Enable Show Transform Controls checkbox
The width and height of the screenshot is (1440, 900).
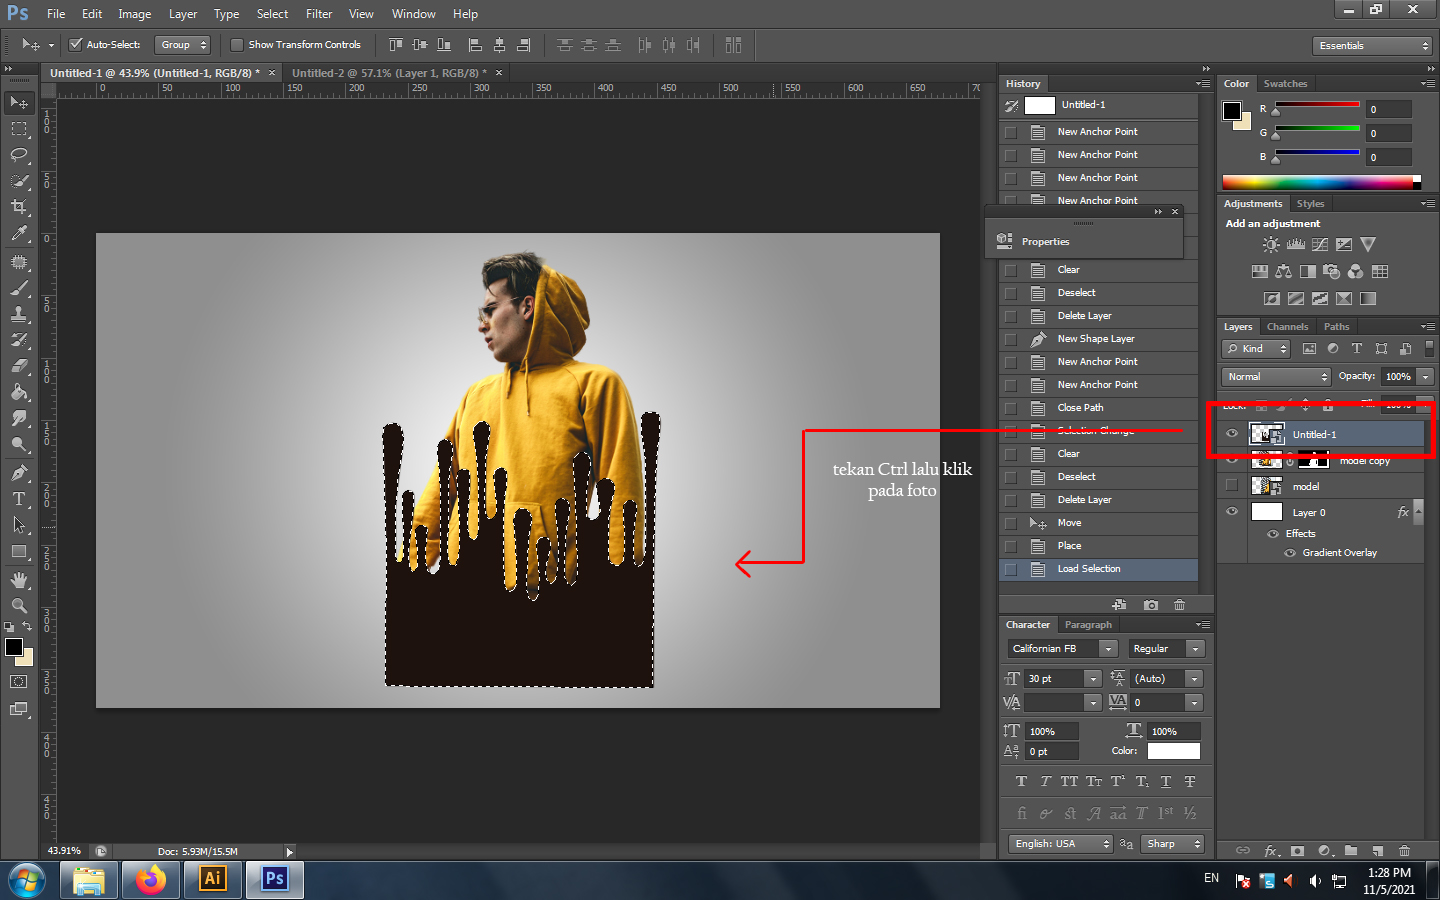pyautogui.click(x=237, y=45)
